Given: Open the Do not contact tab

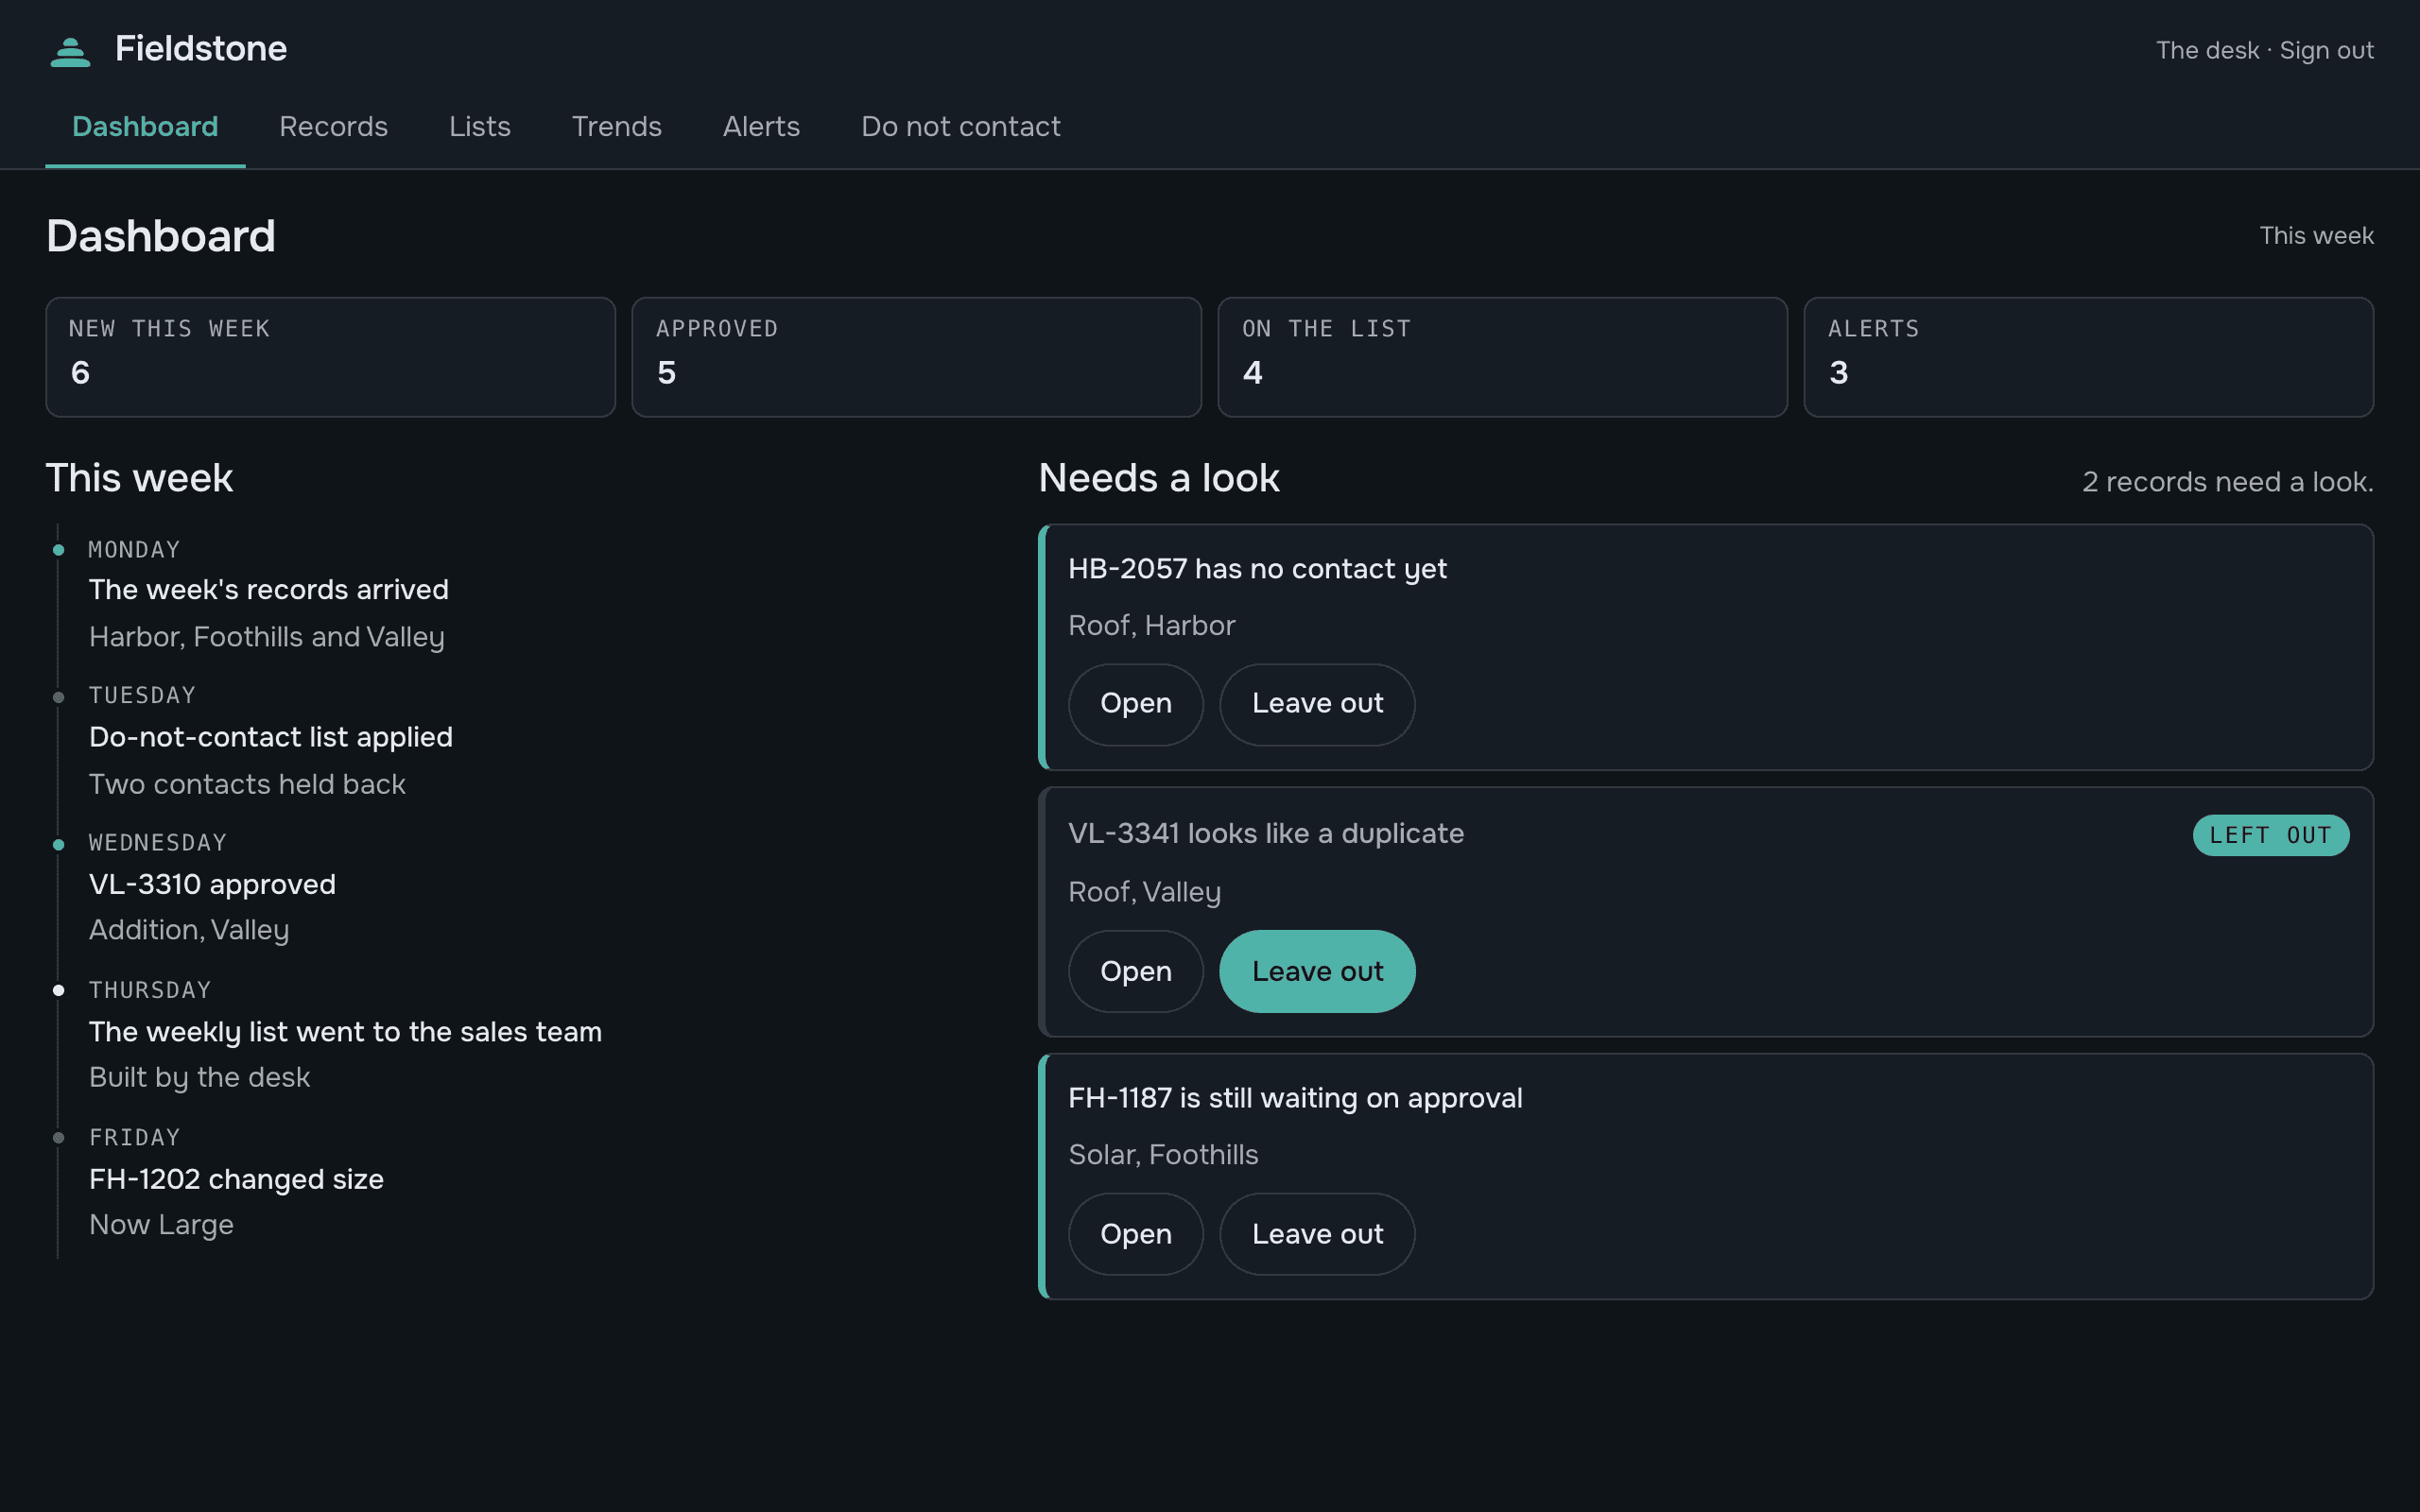Looking at the screenshot, I should [960, 127].
